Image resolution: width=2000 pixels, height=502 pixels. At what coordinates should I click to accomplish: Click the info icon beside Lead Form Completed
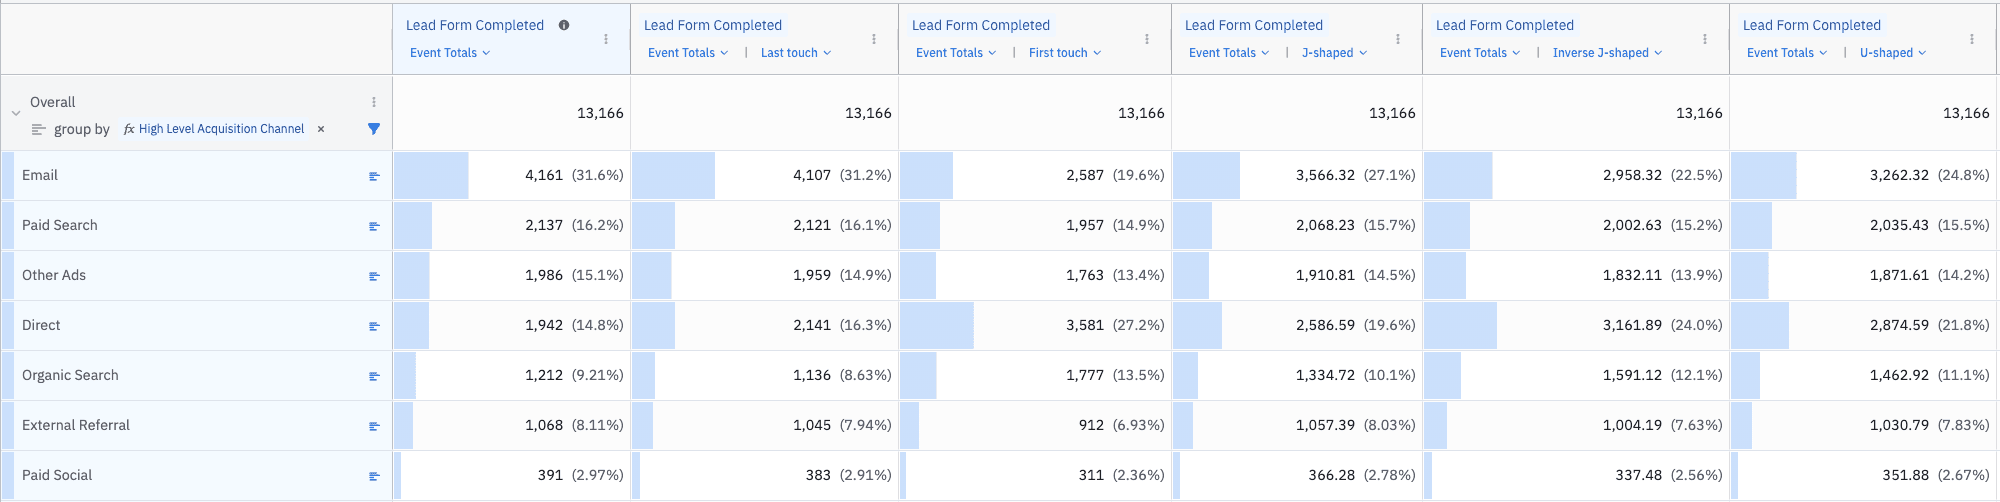point(564,25)
